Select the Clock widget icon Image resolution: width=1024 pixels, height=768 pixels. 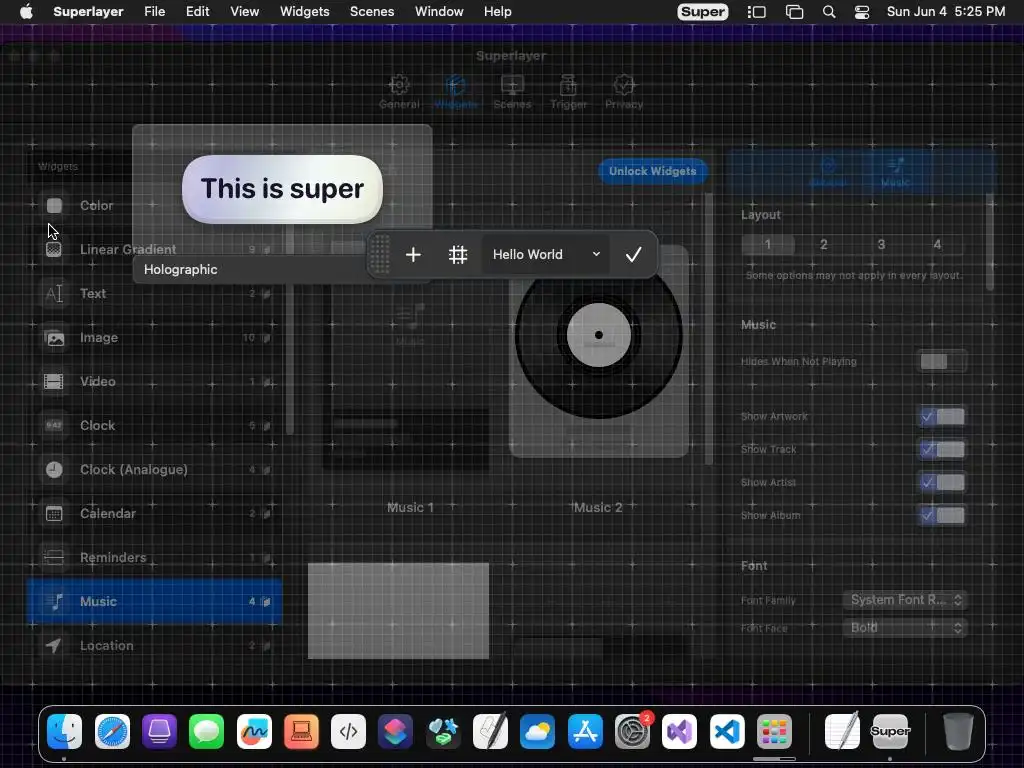click(54, 426)
